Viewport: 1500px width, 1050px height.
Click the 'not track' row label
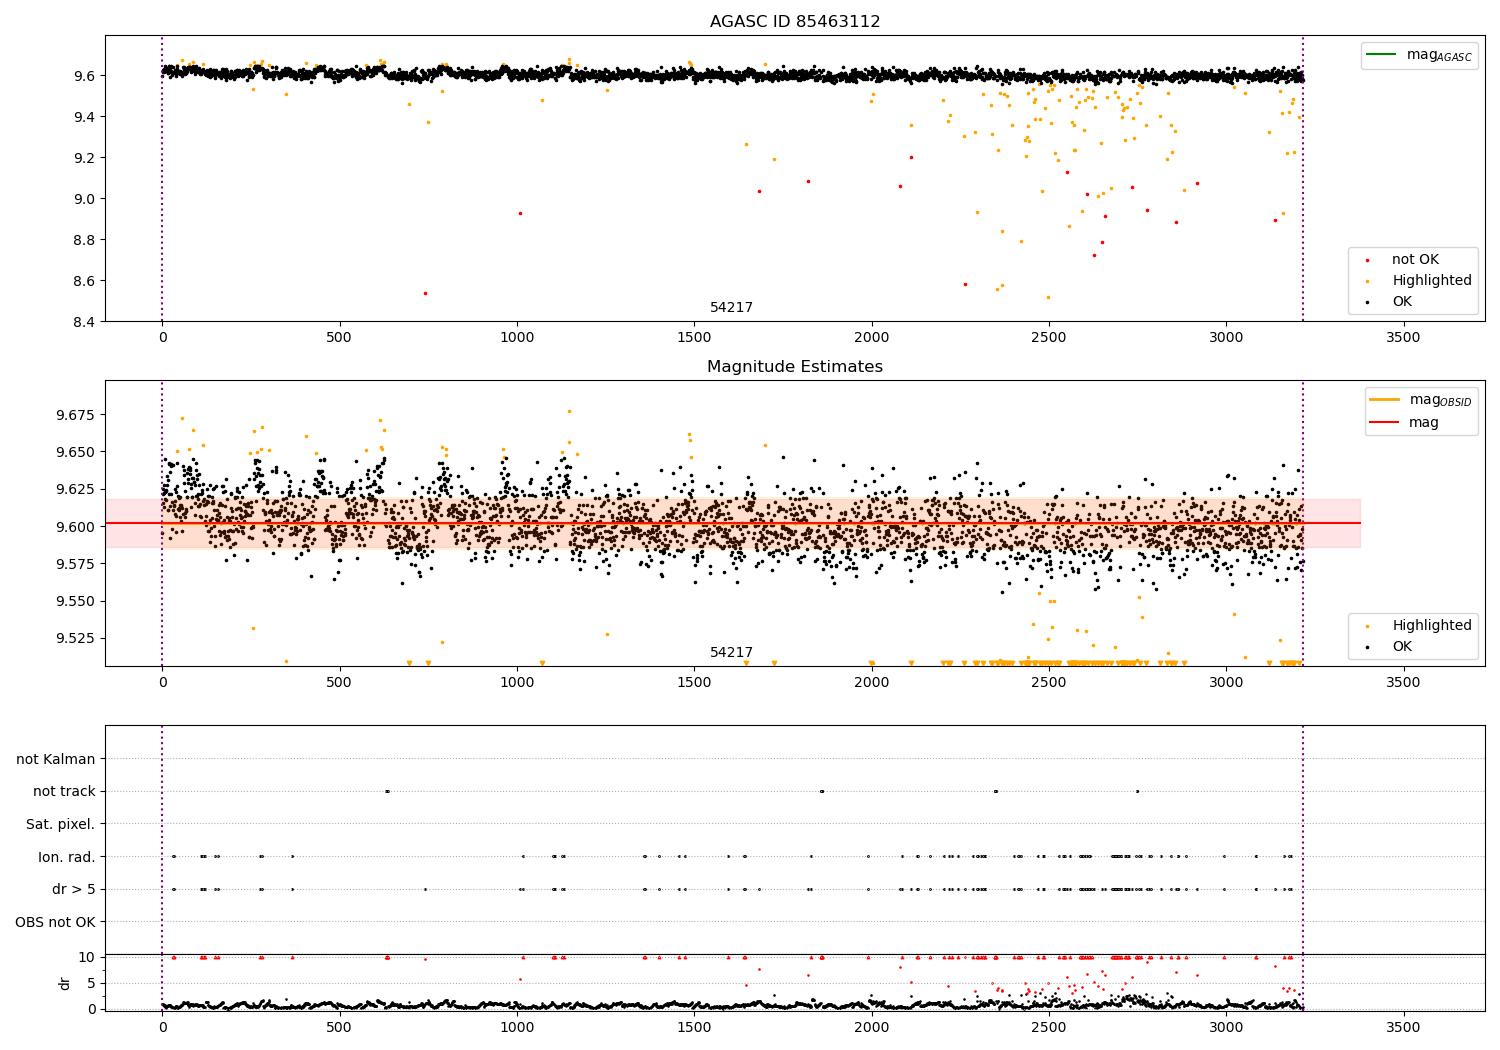tap(64, 792)
